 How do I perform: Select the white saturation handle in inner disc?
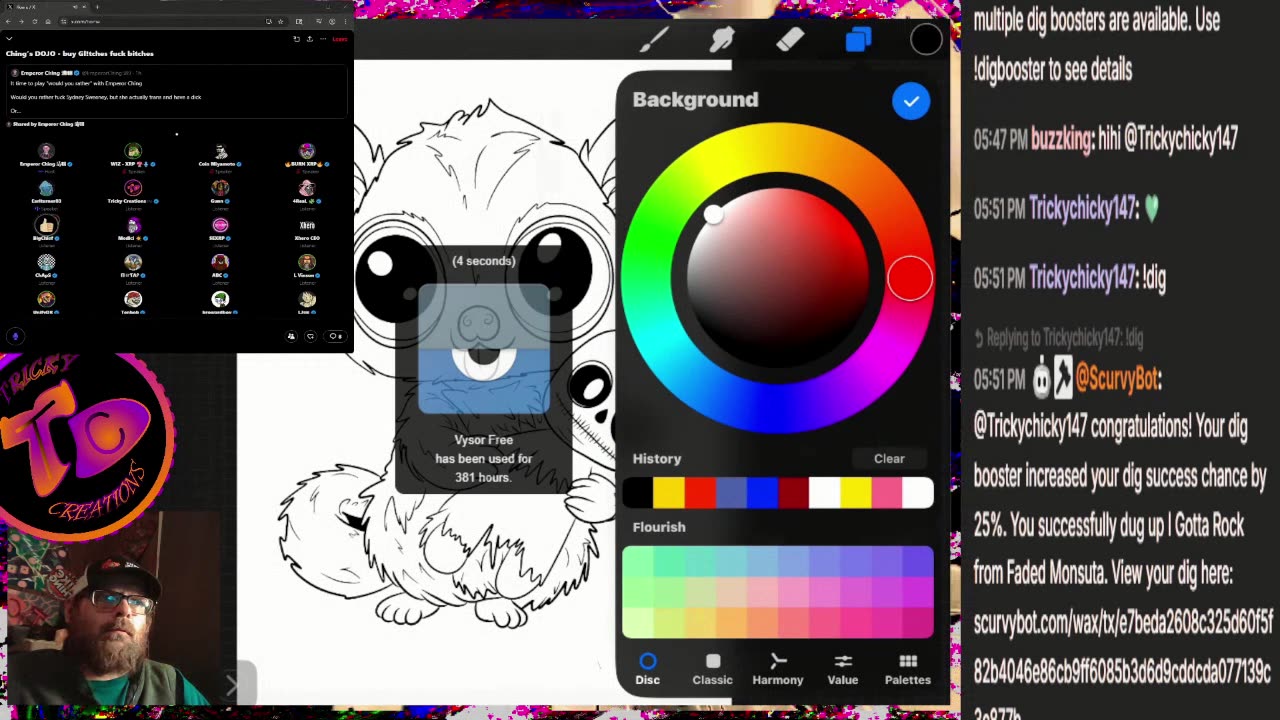[713, 215]
